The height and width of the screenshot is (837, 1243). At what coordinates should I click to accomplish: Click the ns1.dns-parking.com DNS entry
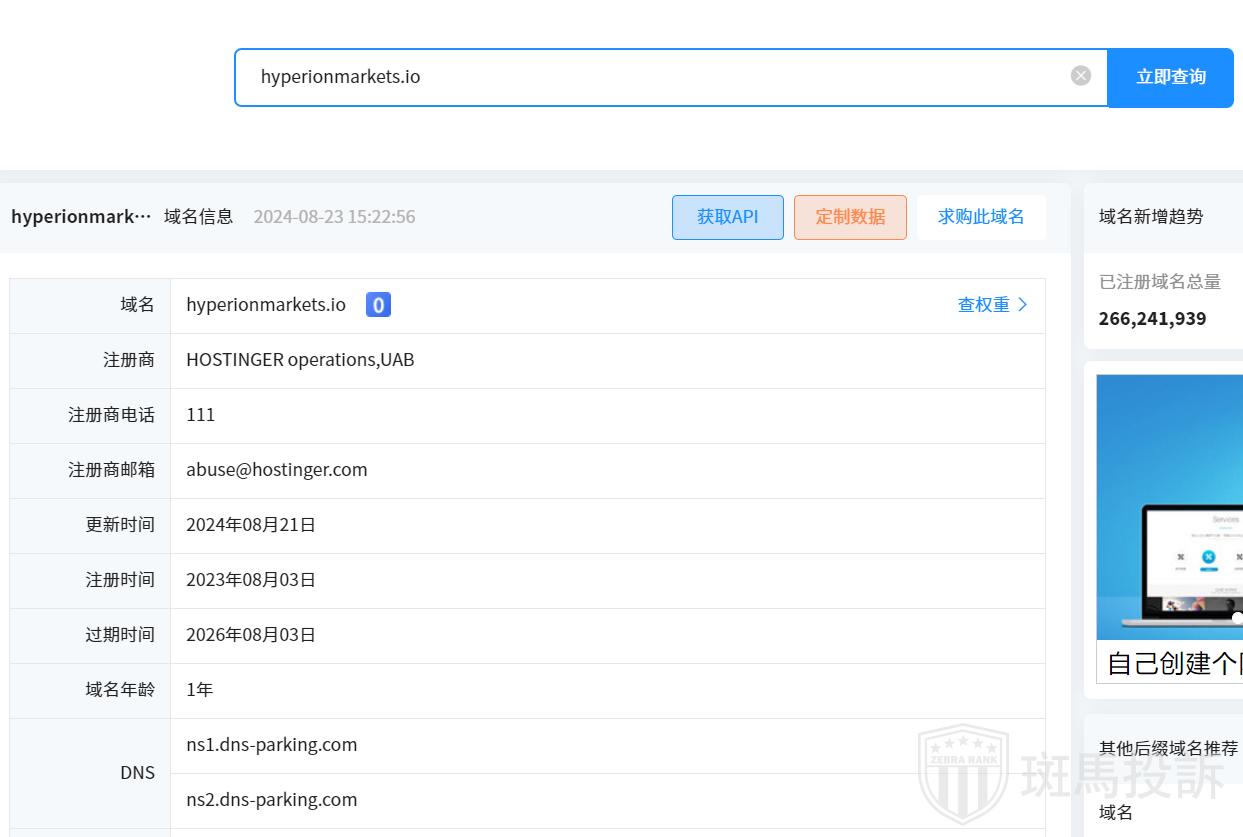[x=272, y=745]
